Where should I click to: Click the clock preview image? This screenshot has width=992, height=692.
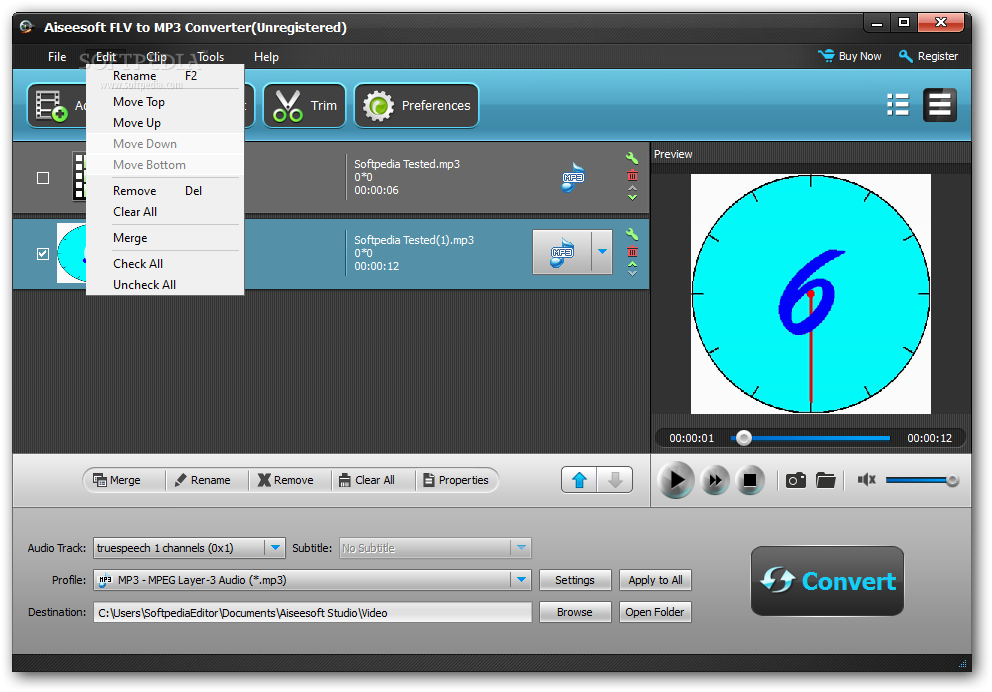(x=810, y=294)
